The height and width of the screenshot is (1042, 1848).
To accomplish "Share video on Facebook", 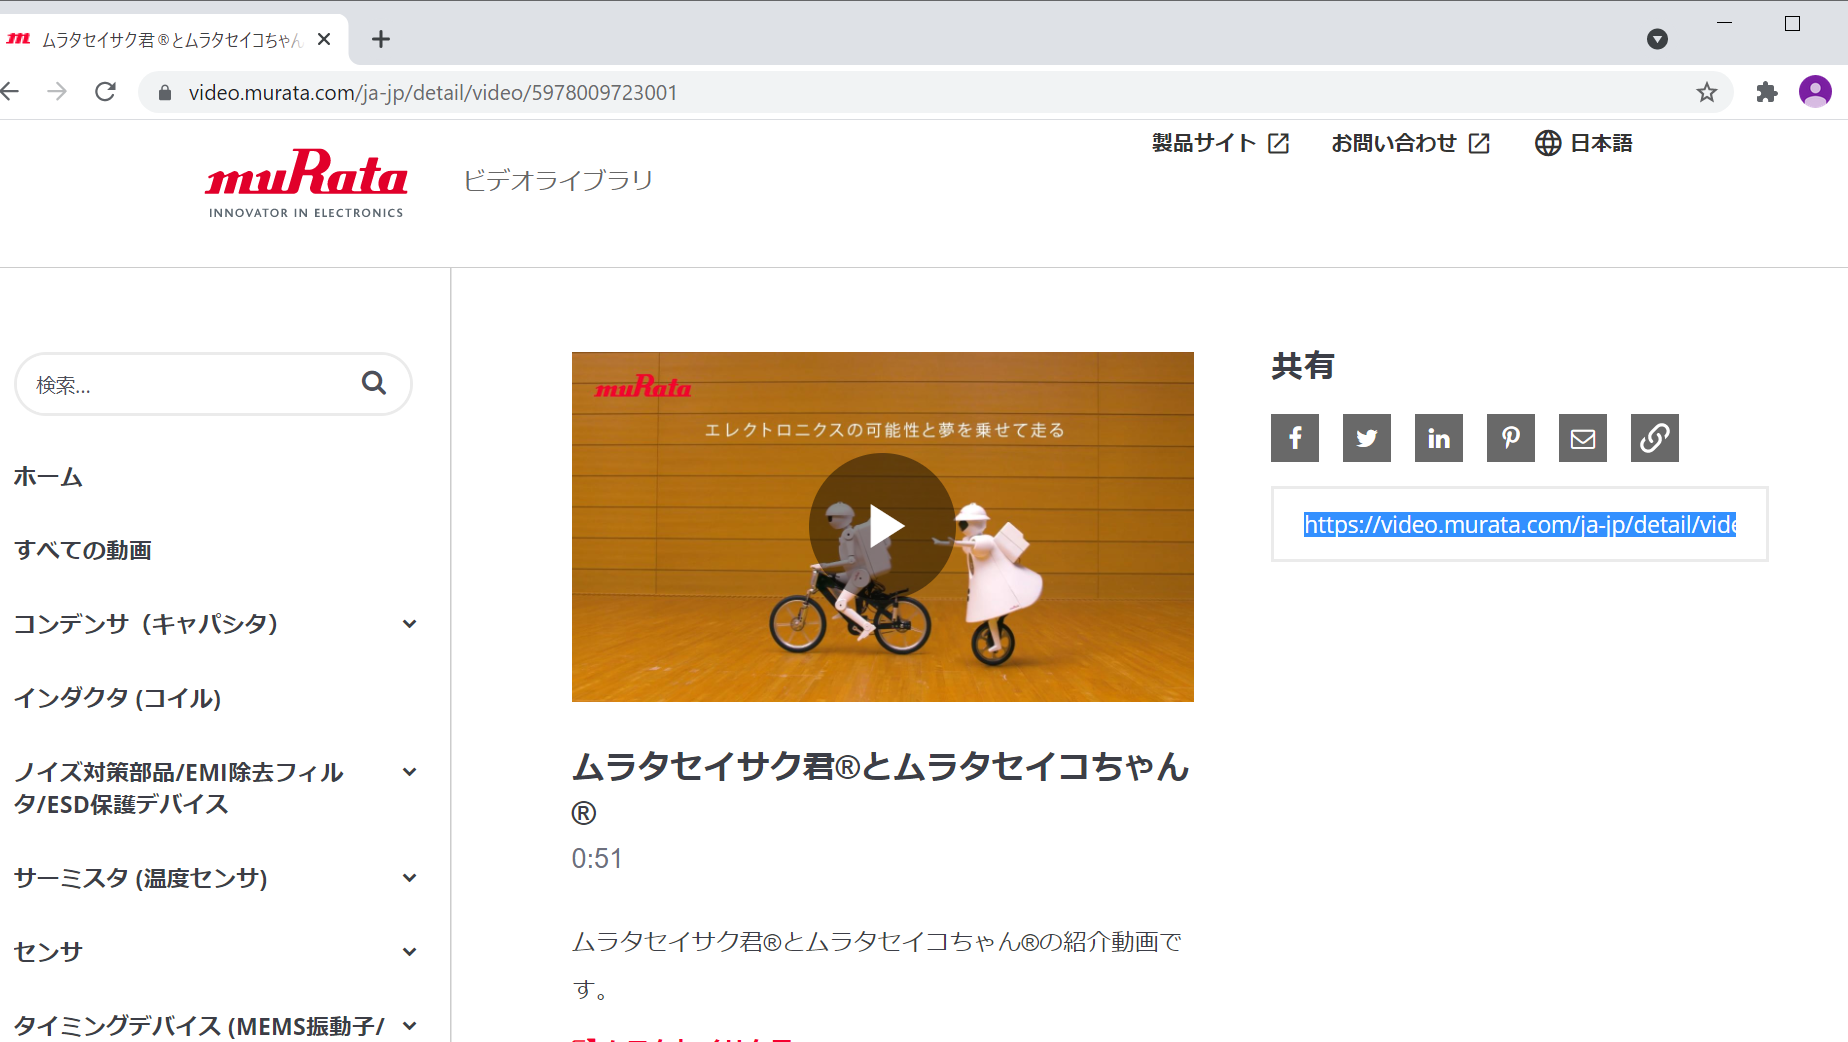I will 1294,438.
